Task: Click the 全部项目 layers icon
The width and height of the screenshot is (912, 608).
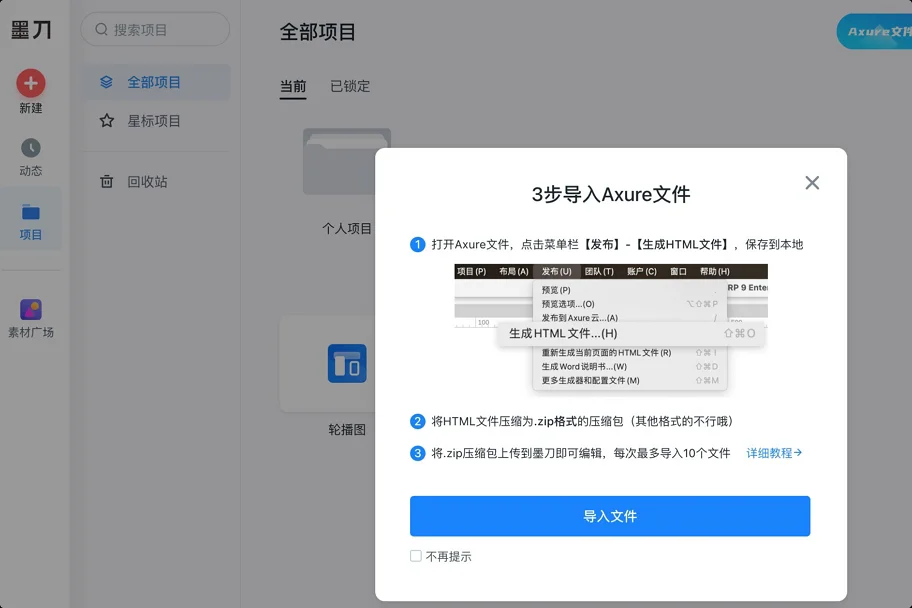Action: click(106, 82)
